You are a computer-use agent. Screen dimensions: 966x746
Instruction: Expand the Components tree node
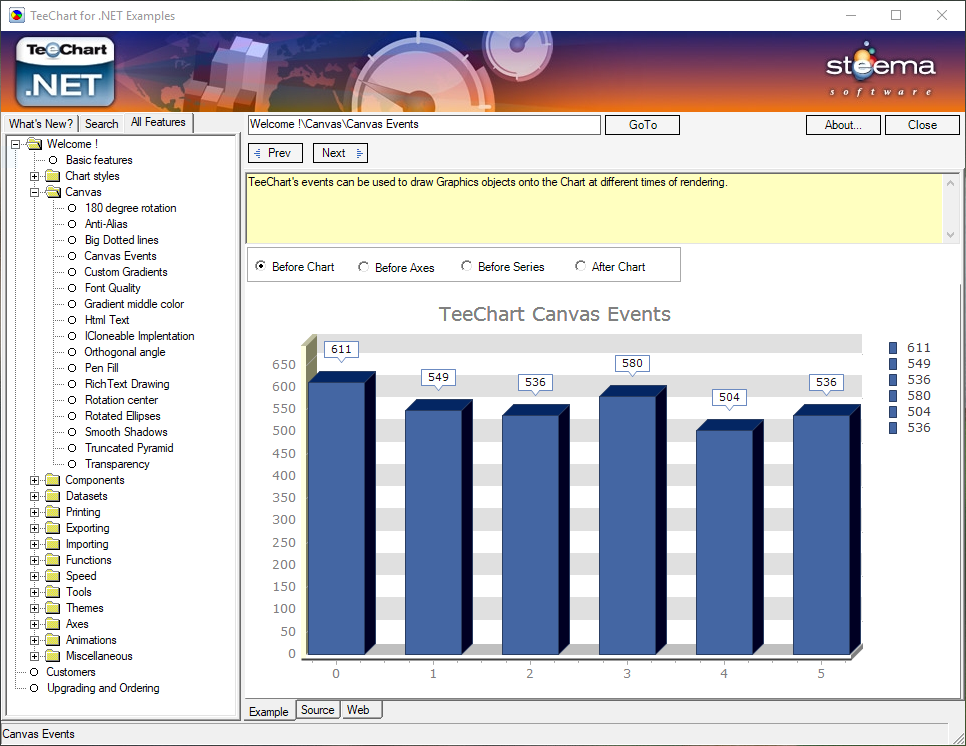click(x=34, y=480)
